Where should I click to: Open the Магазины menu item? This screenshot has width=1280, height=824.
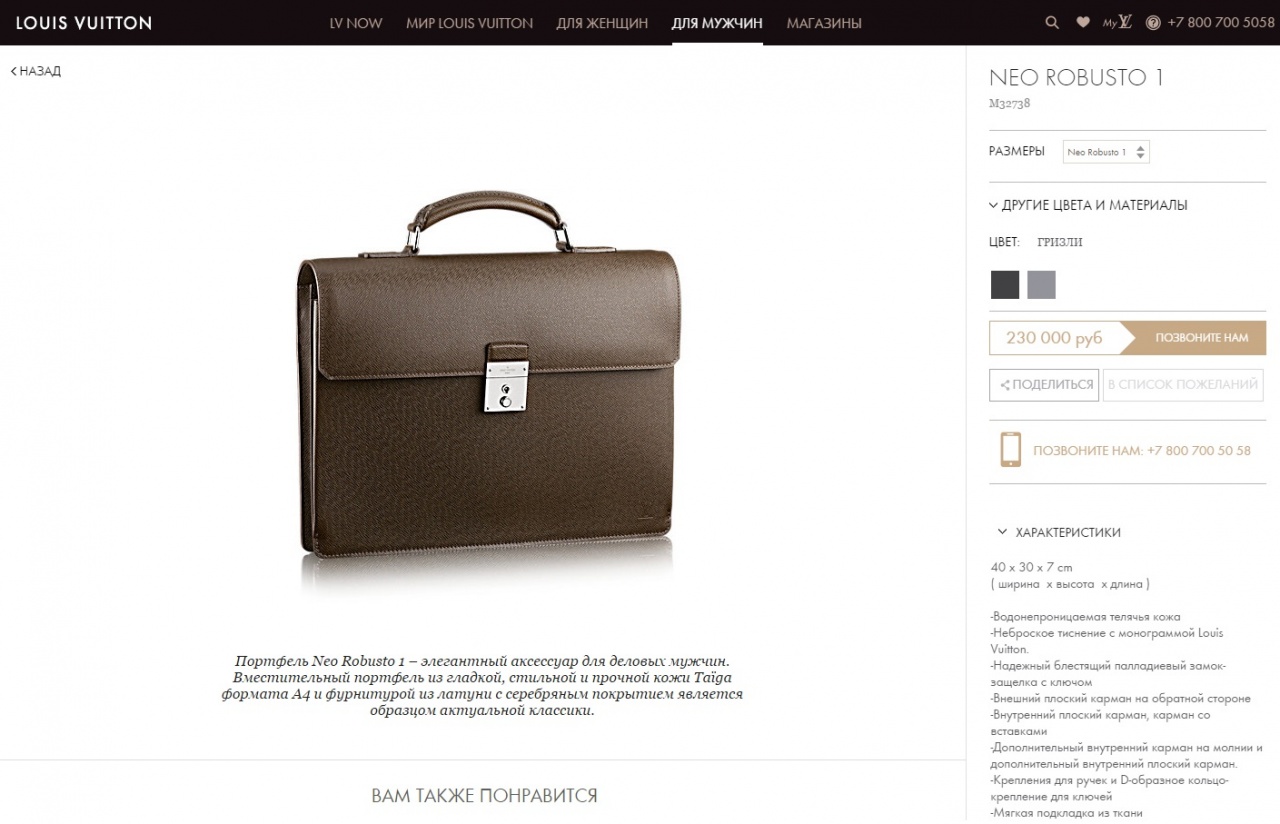[824, 23]
